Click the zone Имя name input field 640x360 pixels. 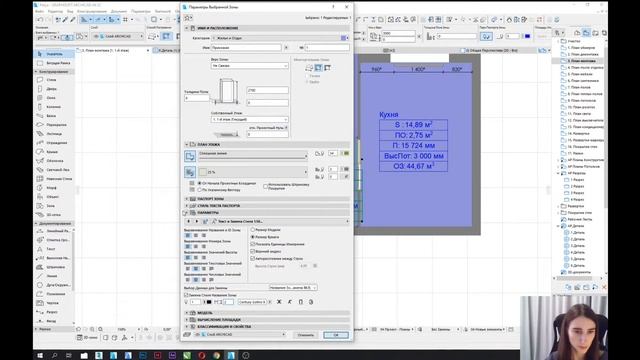[x=246, y=48]
